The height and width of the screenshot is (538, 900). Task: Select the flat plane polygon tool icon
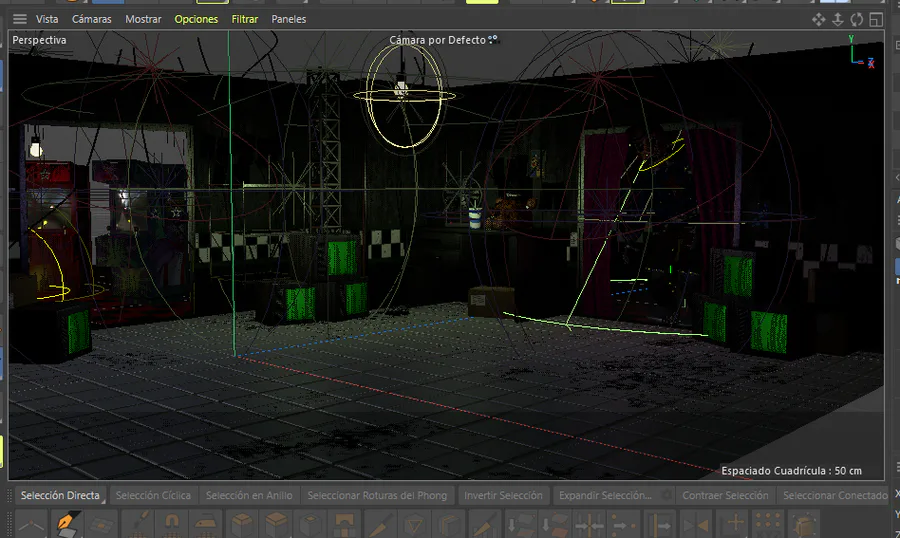[x=102, y=524]
